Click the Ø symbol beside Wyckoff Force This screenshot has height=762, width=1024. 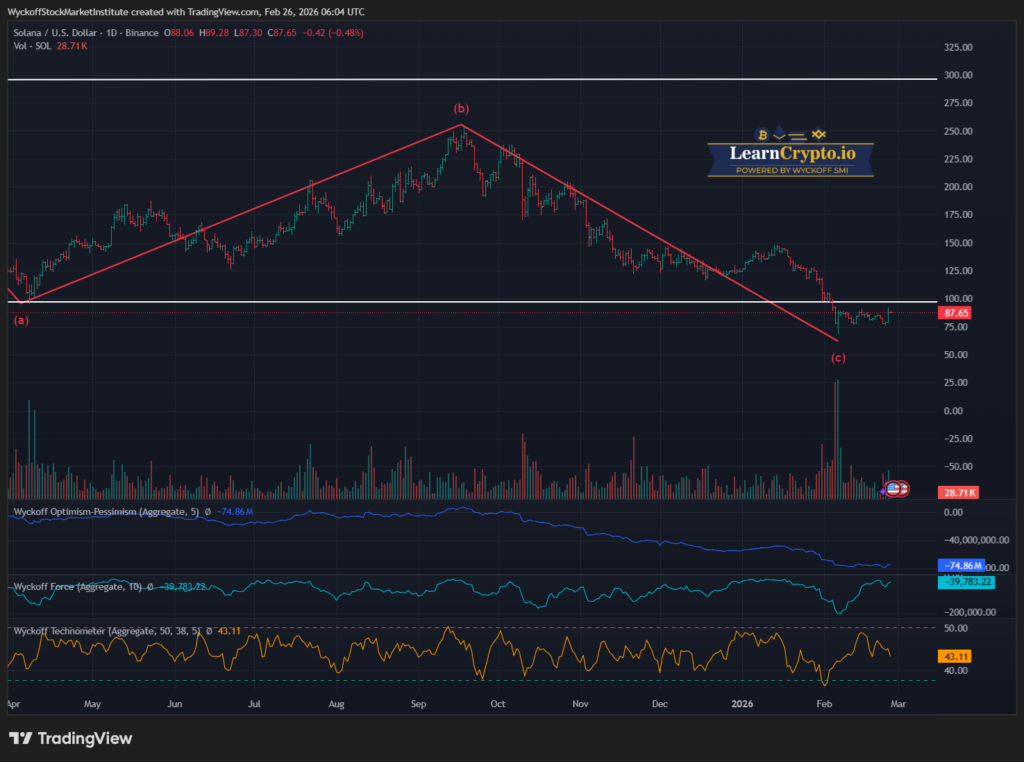(149, 587)
